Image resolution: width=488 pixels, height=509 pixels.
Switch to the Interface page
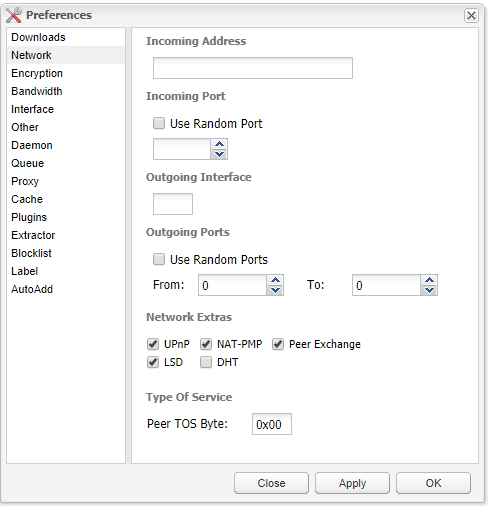click(66, 109)
